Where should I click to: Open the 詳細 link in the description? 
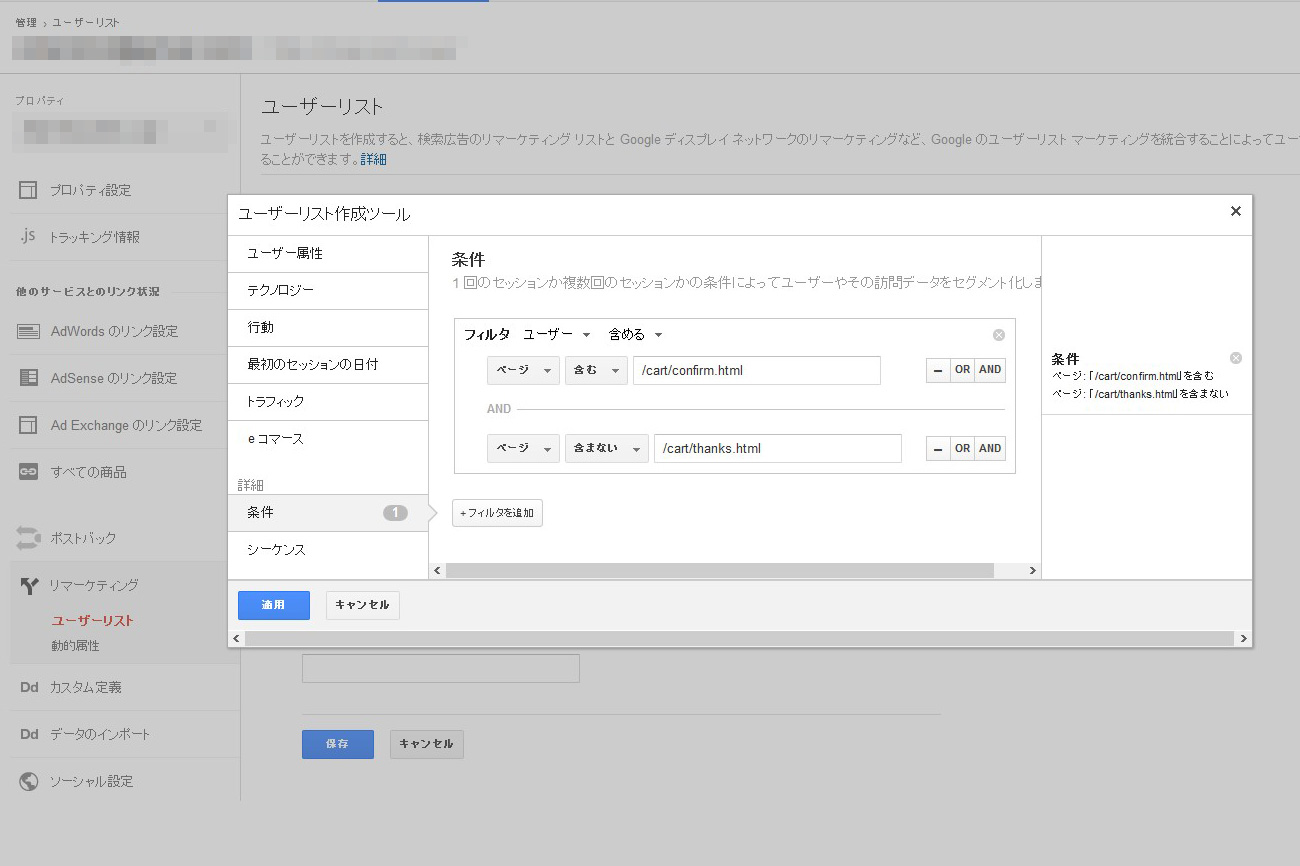coord(373,159)
